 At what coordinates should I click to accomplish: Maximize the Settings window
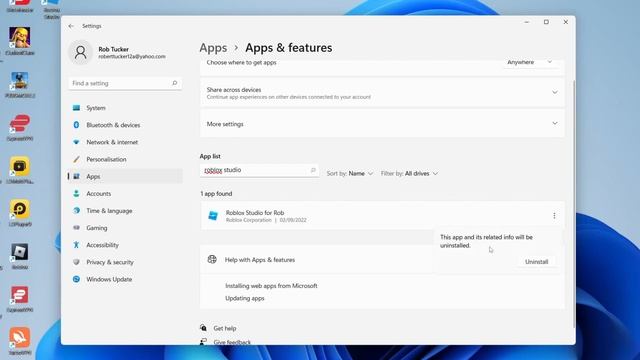click(546, 22)
